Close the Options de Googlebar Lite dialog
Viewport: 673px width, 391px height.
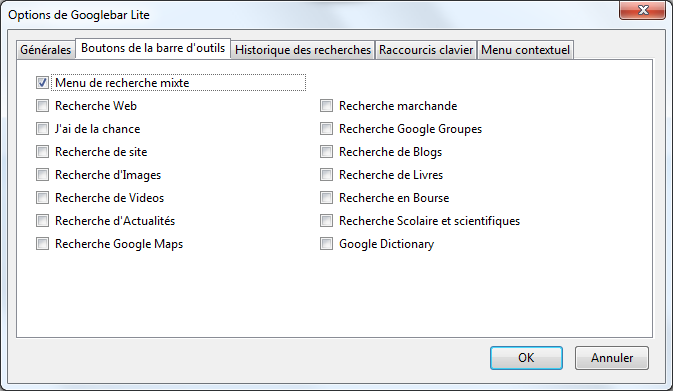click(x=643, y=10)
